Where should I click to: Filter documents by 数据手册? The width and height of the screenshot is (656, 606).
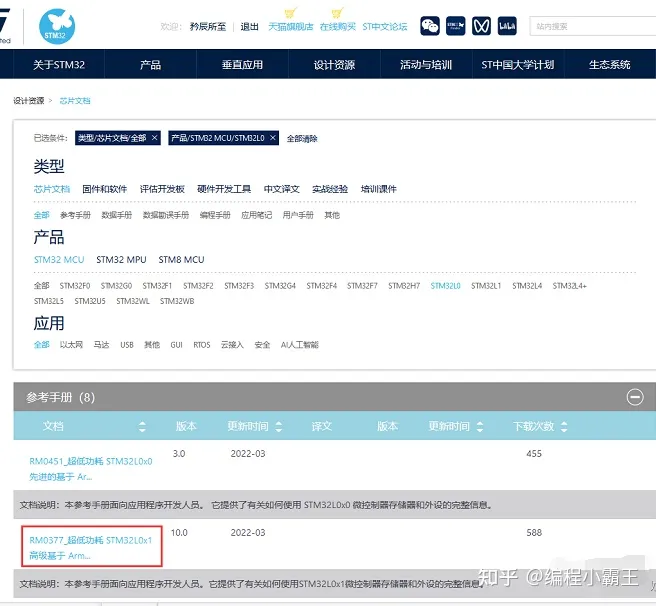(x=117, y=215)
